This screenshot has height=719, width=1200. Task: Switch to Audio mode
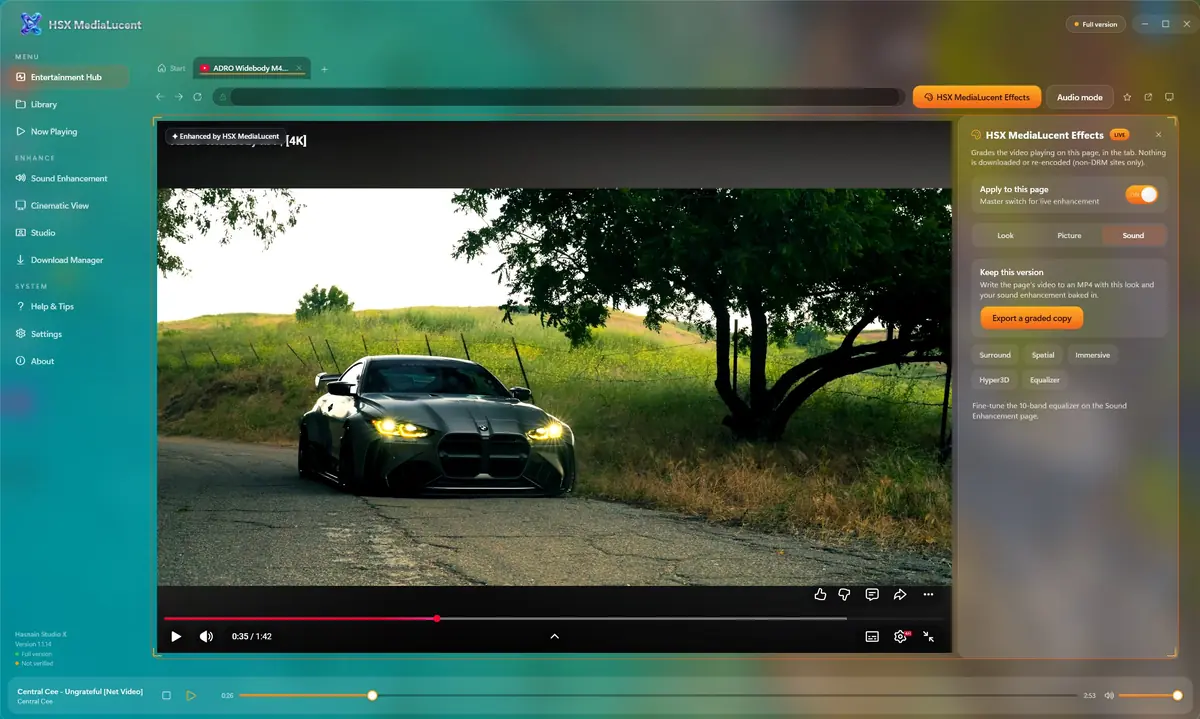pos(1080,97)
